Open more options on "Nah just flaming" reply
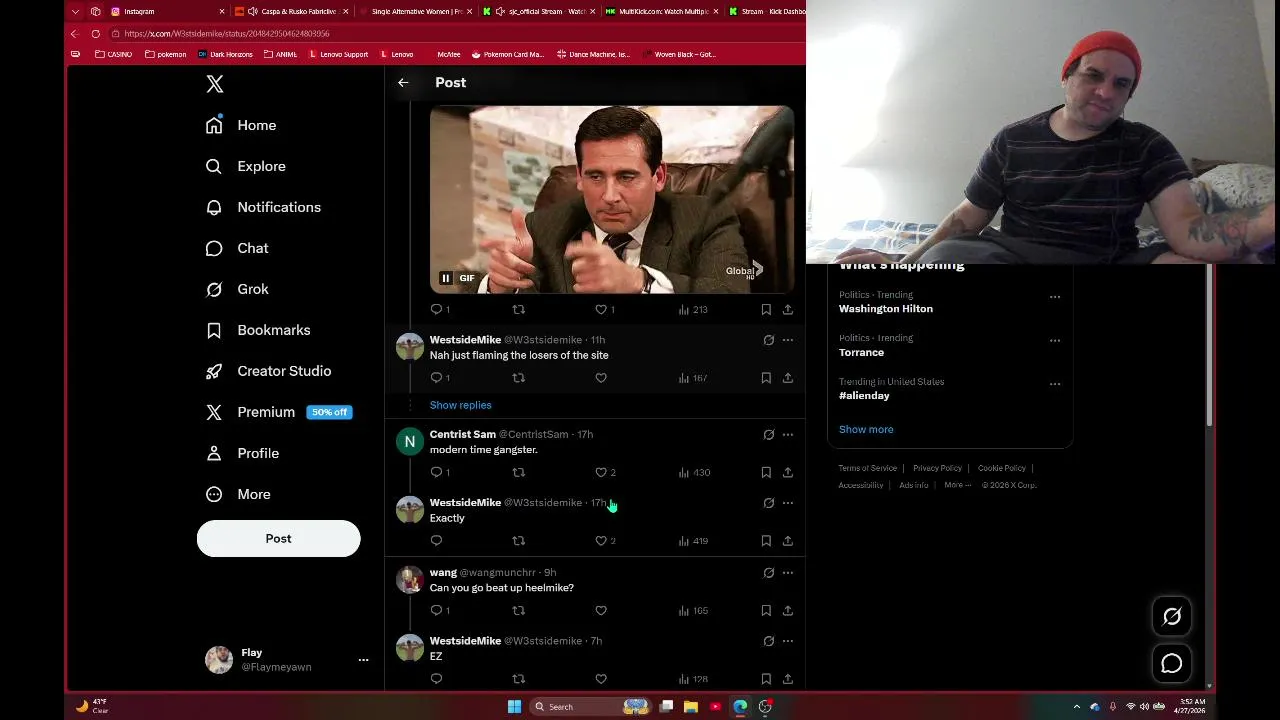1280x720 pixels. [x=788, y=340]
